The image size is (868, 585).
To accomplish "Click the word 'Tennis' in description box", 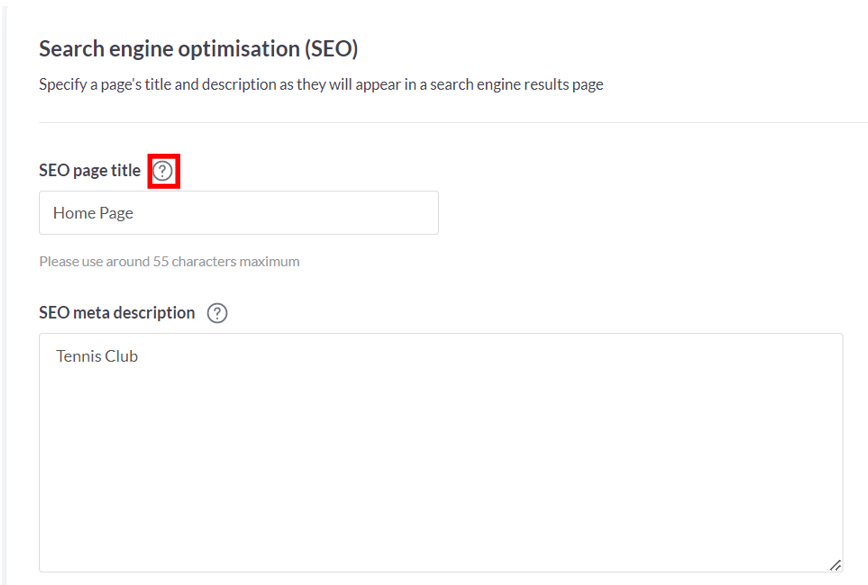I will pos(78,356).
